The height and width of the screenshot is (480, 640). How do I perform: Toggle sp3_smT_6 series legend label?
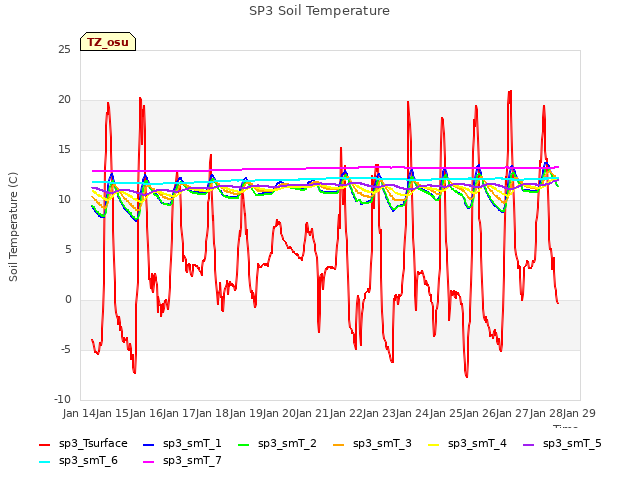pos(88,461)
